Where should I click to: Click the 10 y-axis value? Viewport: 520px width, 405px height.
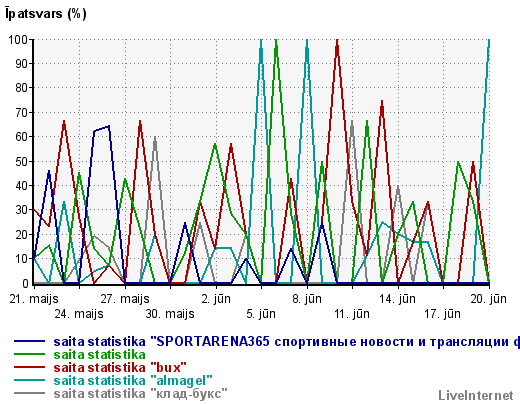[x=21, y=259]
